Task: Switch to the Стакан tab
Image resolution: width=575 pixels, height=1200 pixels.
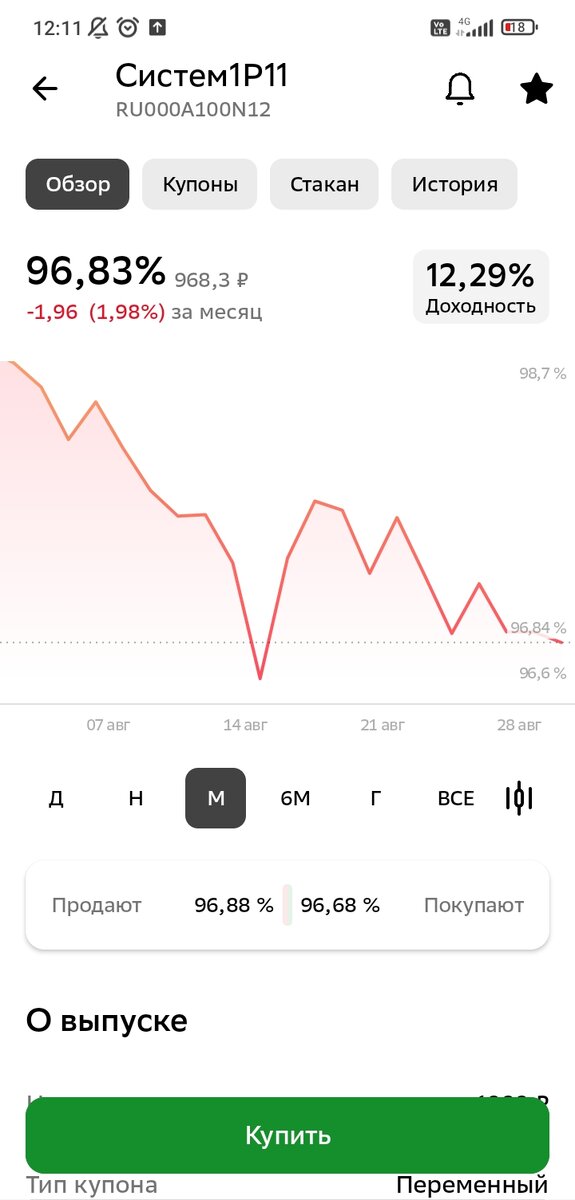Action: (x=324, y=184)
